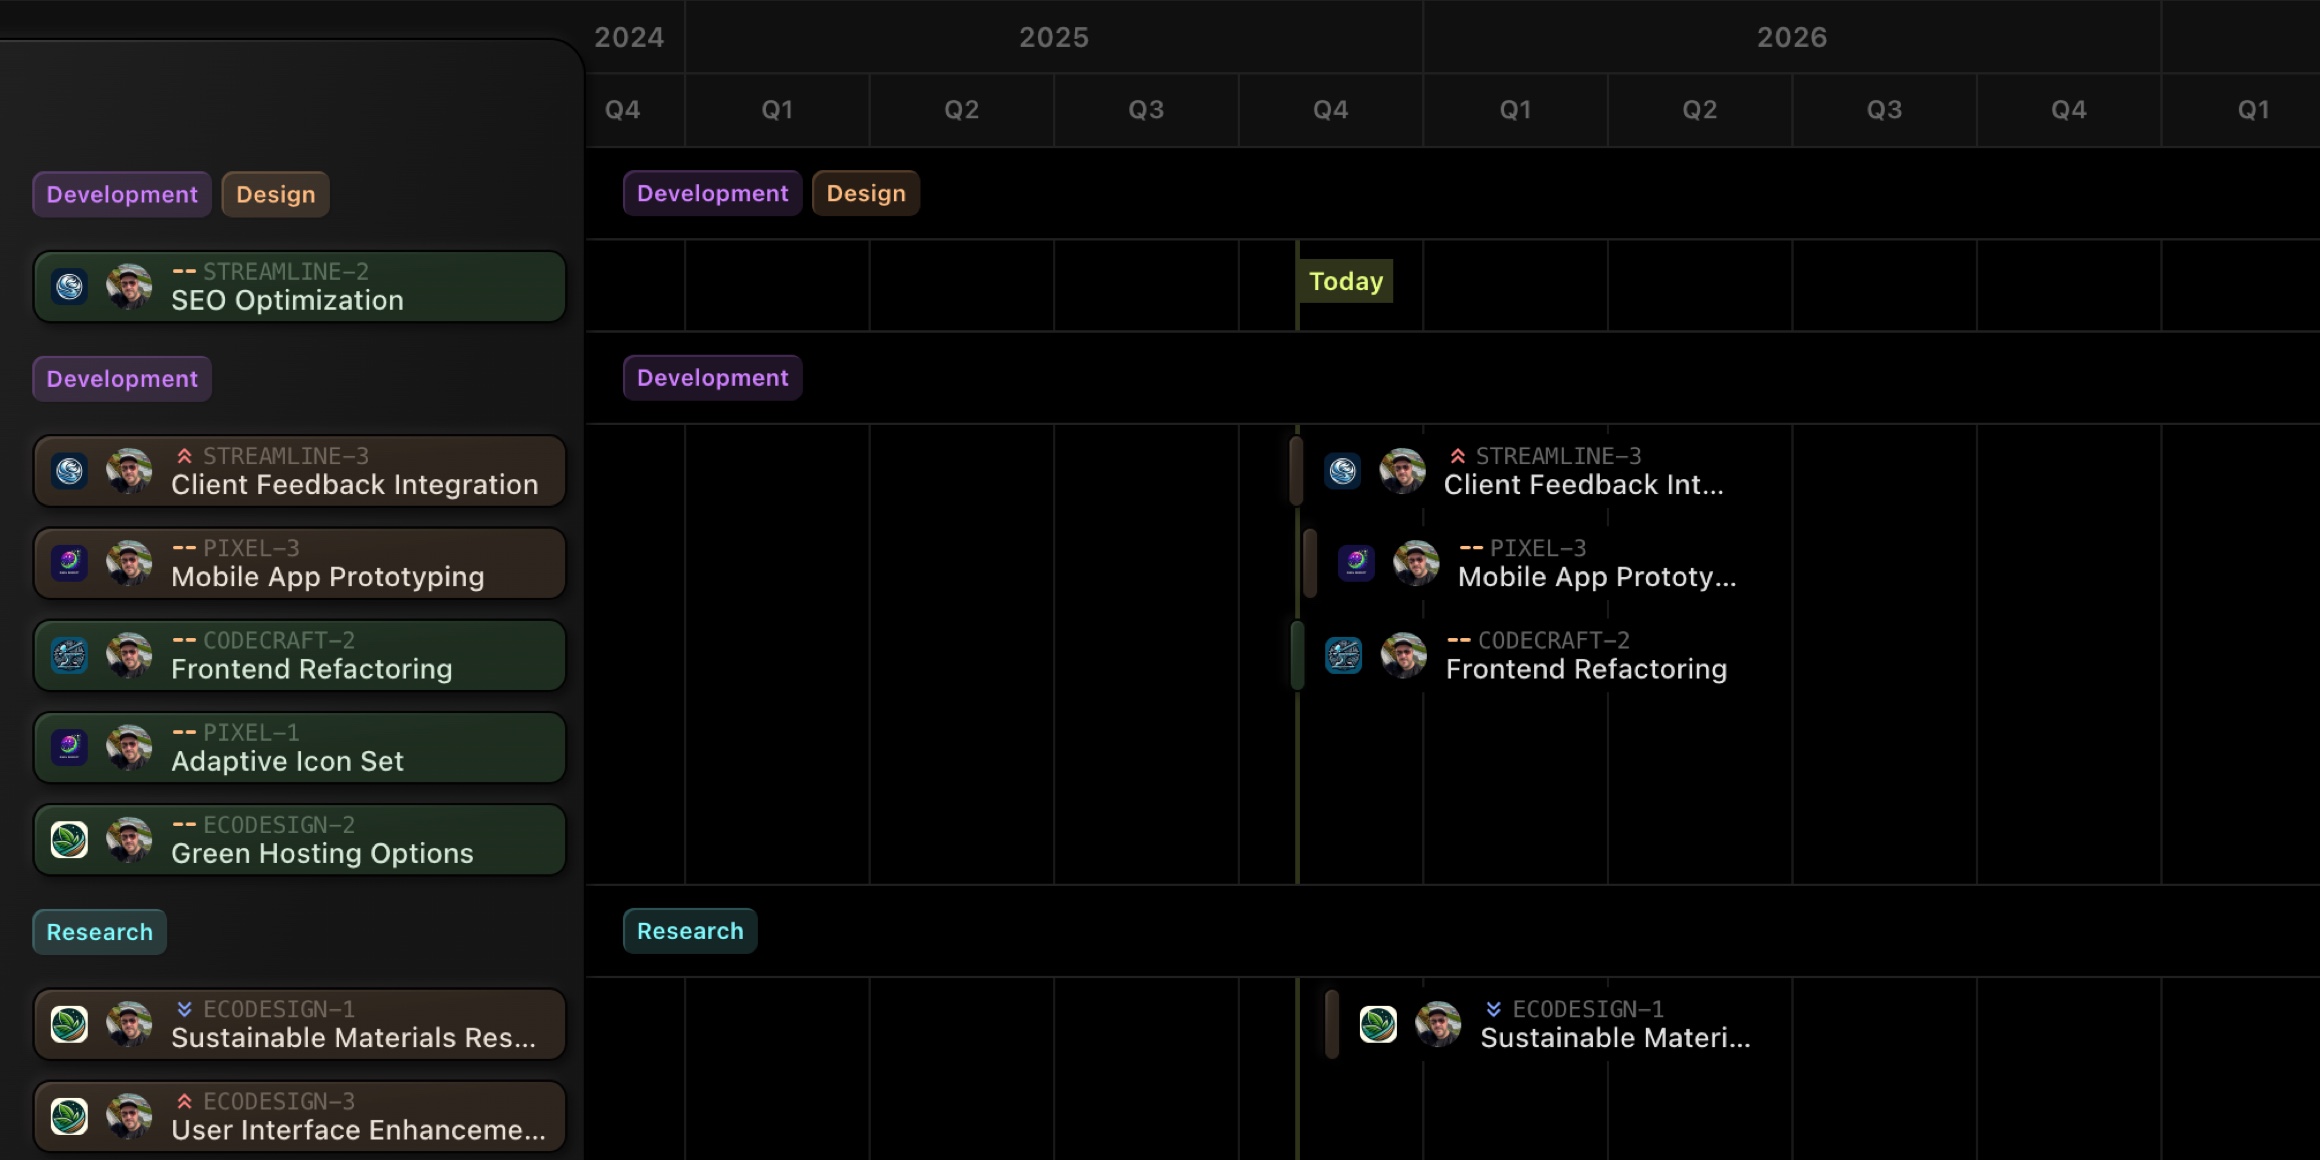
Task: Click the EcoDesign icon on the Sustainable Materials timeline card
Action: 1380,1024
